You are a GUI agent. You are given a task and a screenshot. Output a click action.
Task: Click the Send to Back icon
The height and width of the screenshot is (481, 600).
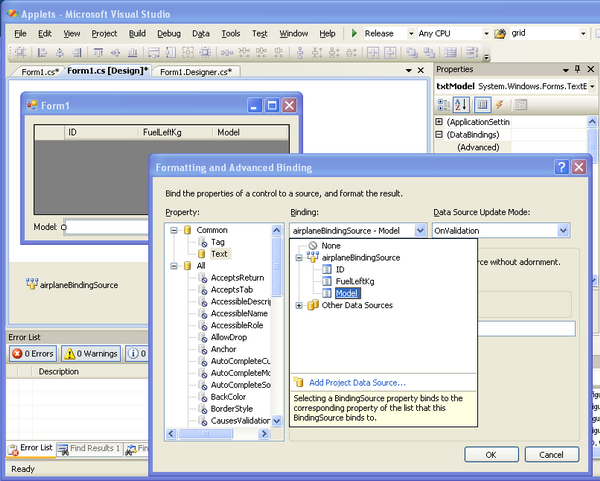coord(429,52)
